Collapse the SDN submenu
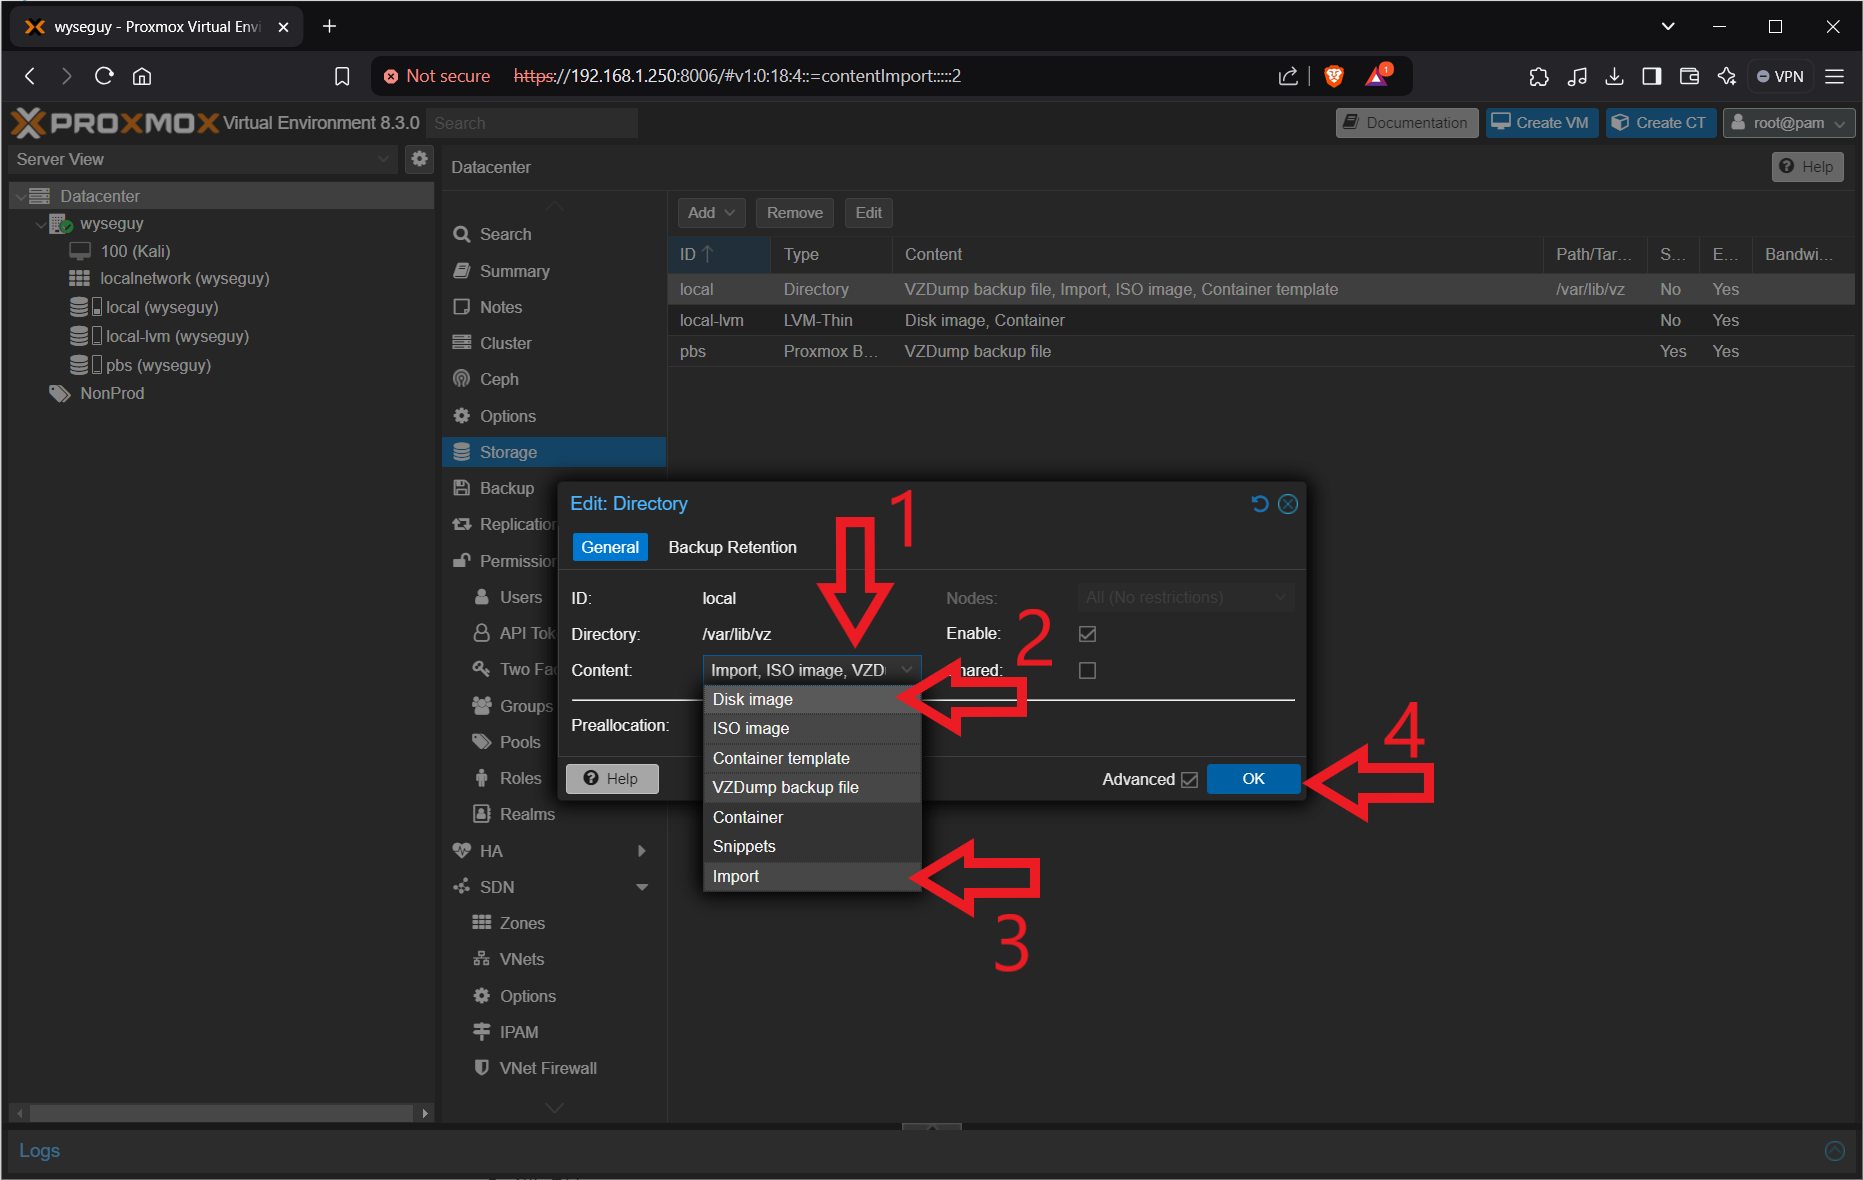1863x1180 pixels. pos(642,887)
